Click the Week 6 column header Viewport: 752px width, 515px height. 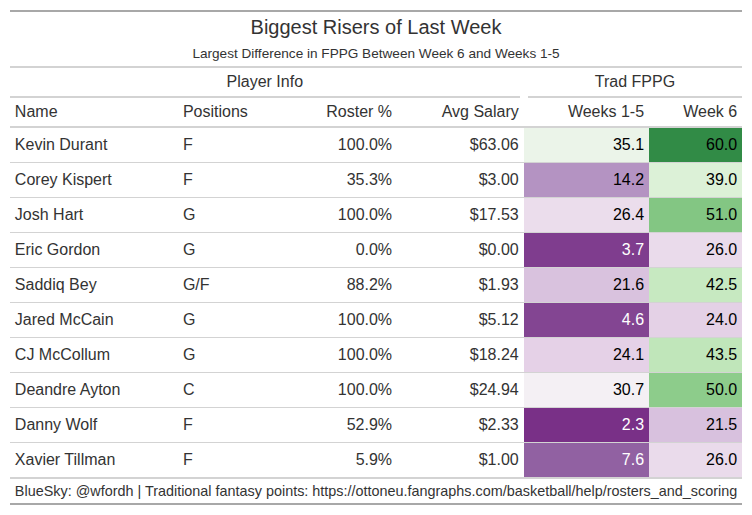coord(710,112)
